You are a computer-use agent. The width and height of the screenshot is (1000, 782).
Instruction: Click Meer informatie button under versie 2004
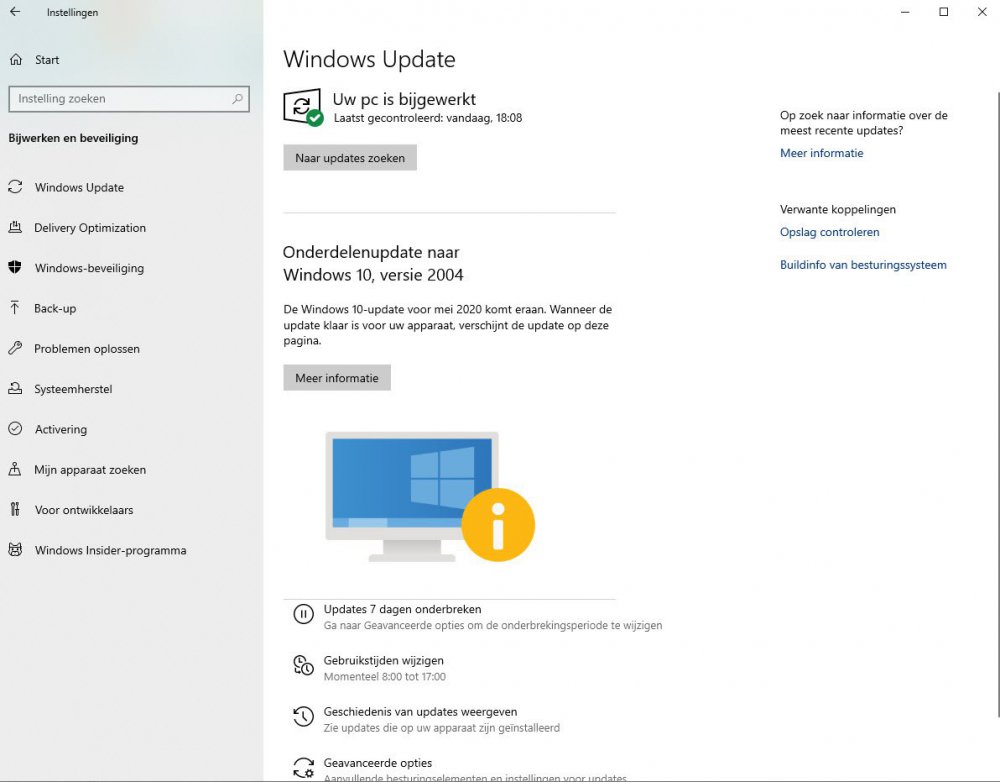337,378
